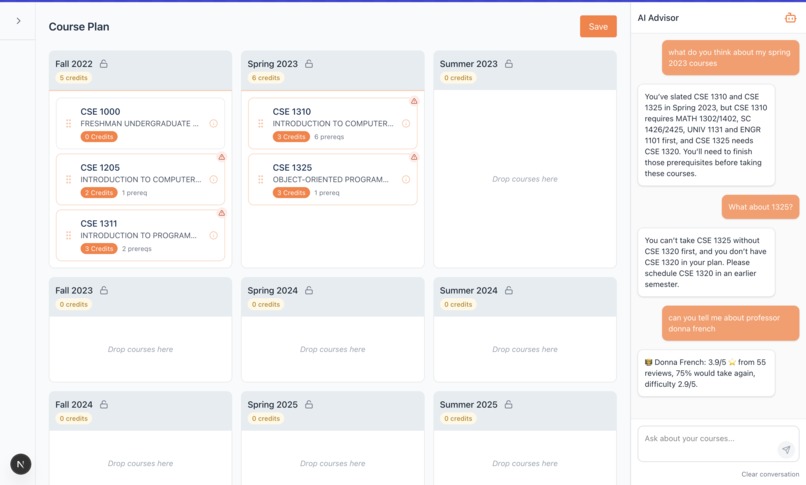Toggle lock on Fall 2023 semester
806x485 pixels.
[x=104, y=290]
